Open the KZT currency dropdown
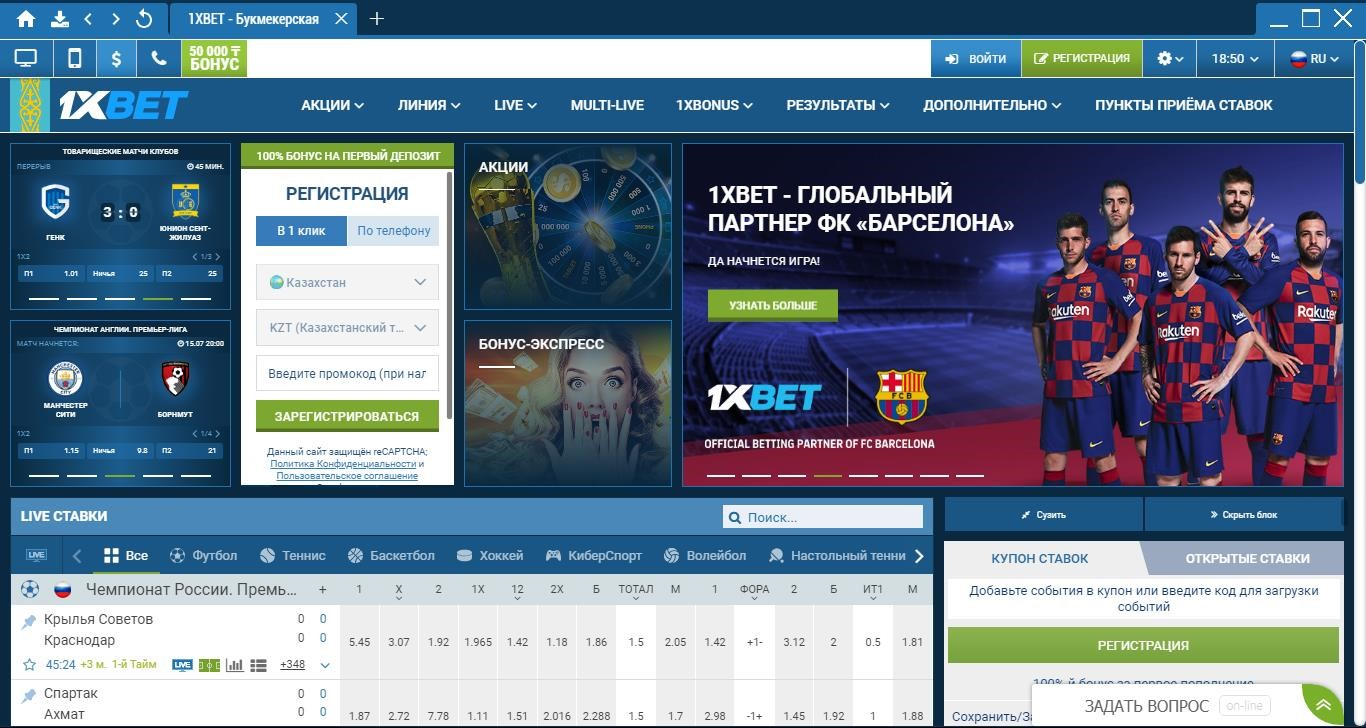The width and height of the screenshot is (1366, 728). point(347,327)
